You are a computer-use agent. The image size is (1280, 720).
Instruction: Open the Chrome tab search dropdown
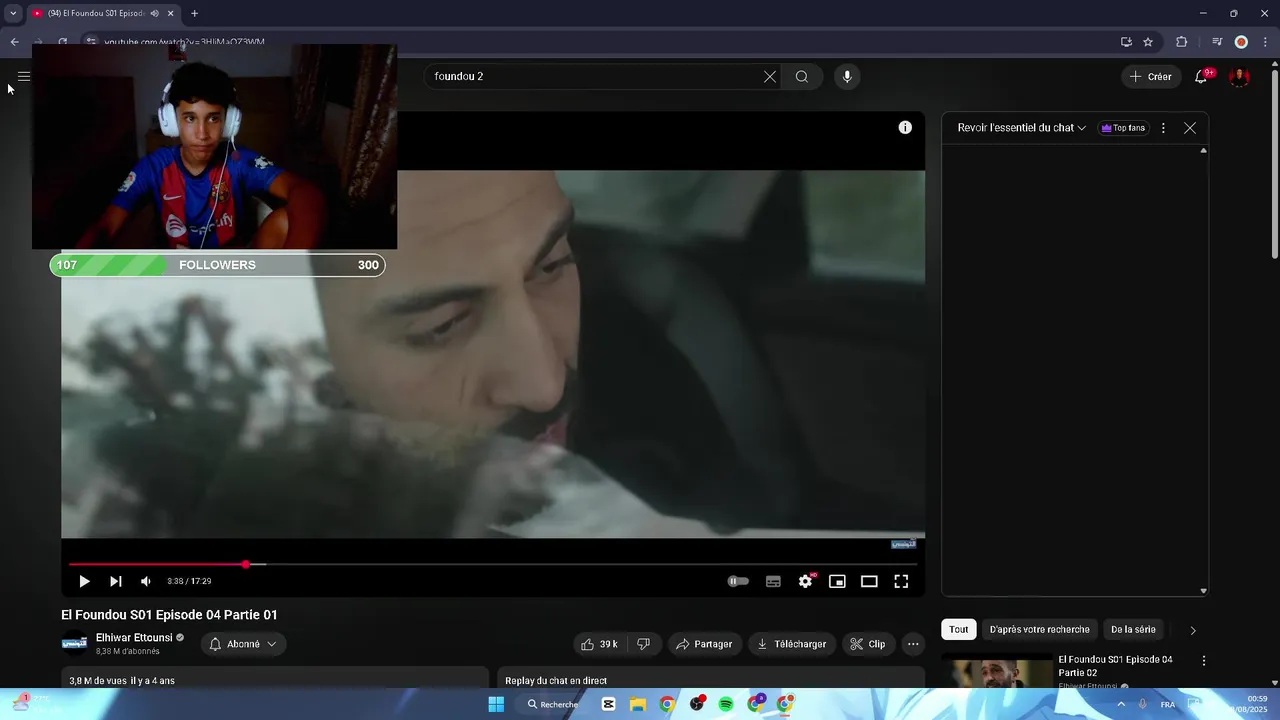pyautogui.click(x=13, y=13)
